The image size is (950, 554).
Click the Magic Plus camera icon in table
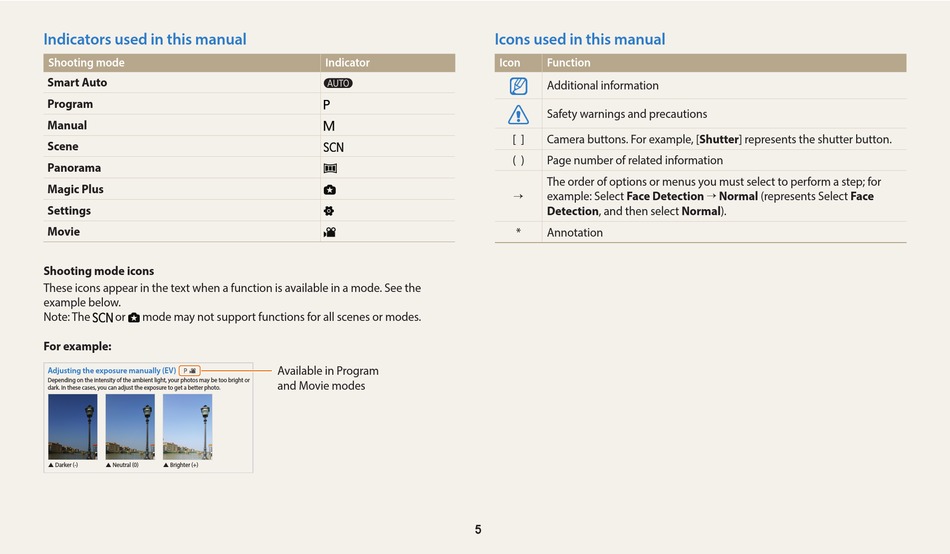(330, 190)
